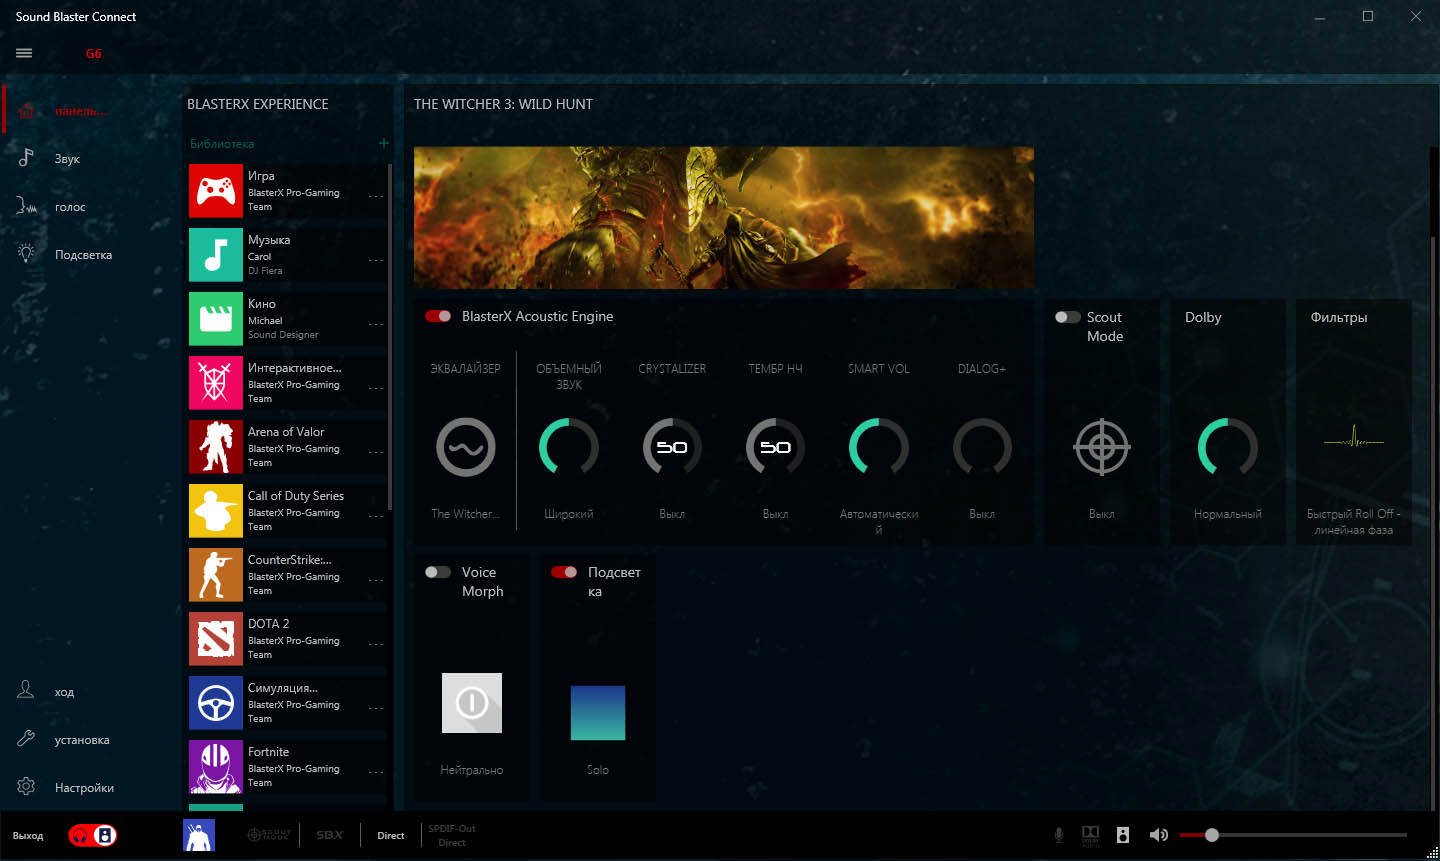Open the Подсветка section in sidebar
Viewport: 1440px width, 861px height.
tap(83, 255)
